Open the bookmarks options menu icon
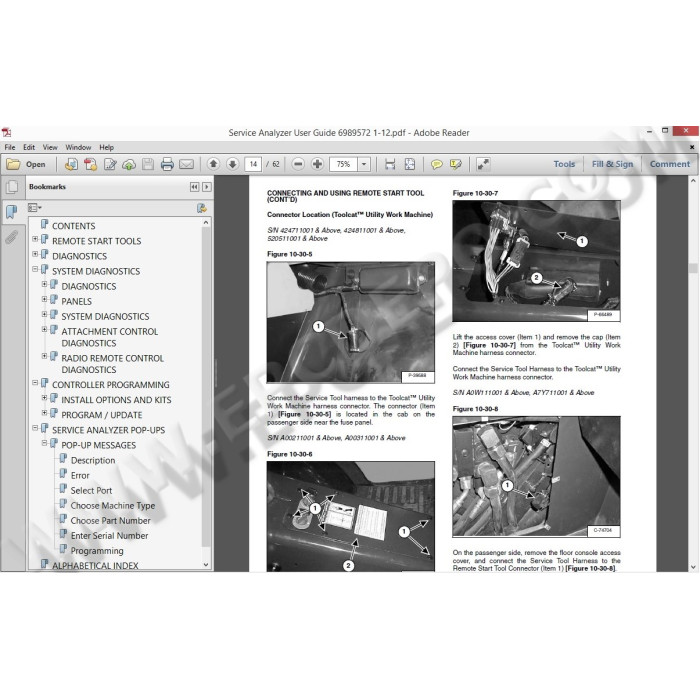The image size is (700, 700). pos(35,208)
